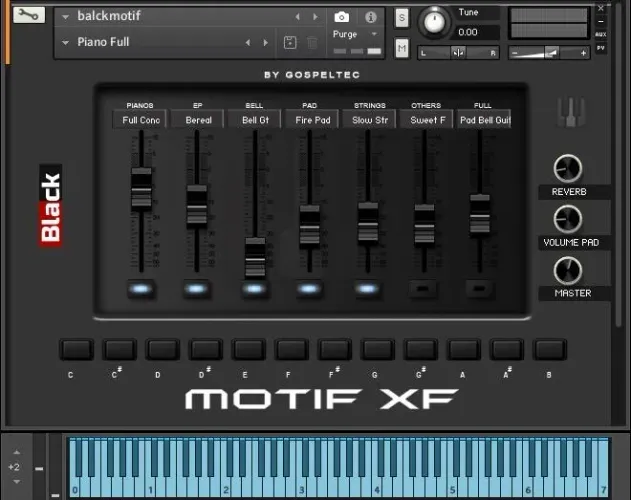Toggle the BELL channel blue LED

[254, 289]
